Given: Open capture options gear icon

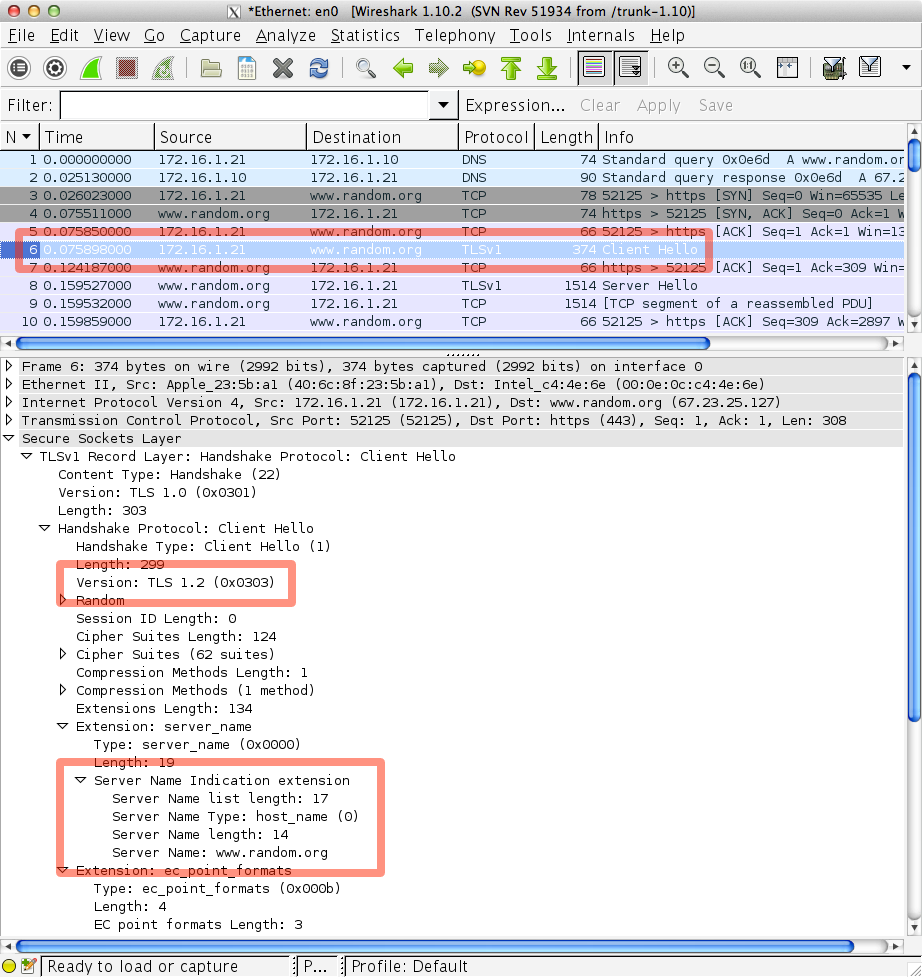Looking at the screenshot, I should point(55,68).
